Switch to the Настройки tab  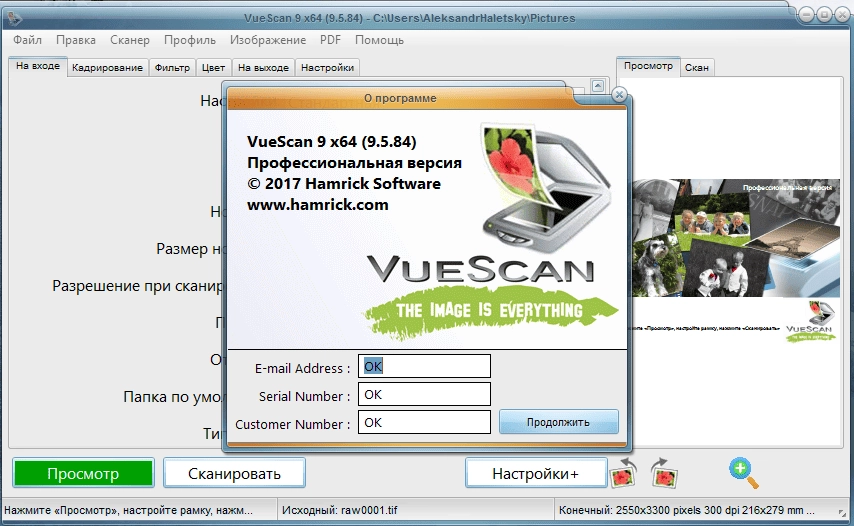pos(327,68)
